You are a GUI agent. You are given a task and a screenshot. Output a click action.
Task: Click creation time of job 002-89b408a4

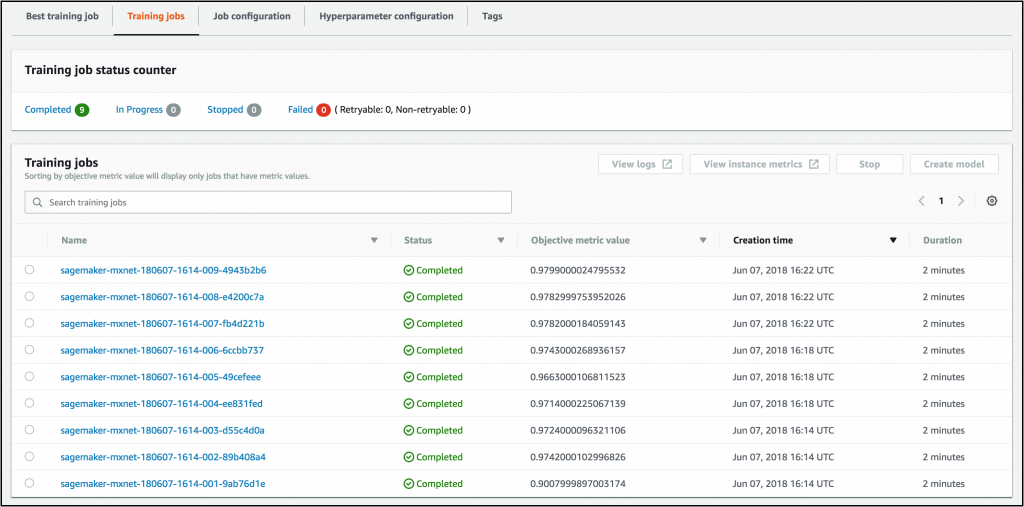[783, 457]
